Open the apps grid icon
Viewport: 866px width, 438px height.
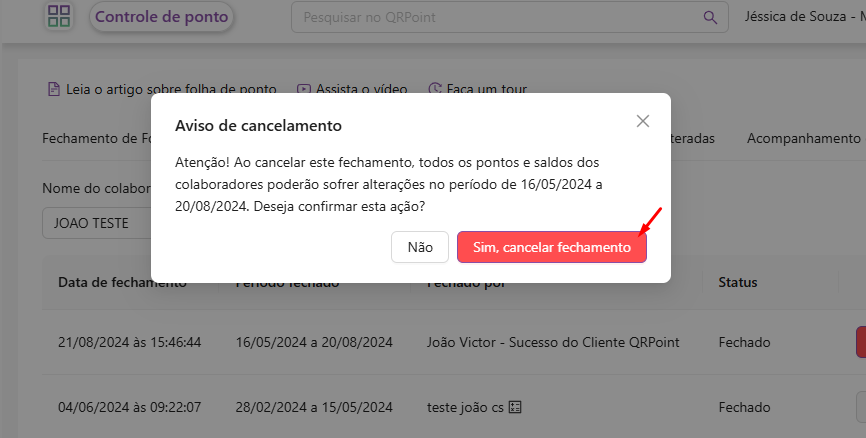coord(59,16)
